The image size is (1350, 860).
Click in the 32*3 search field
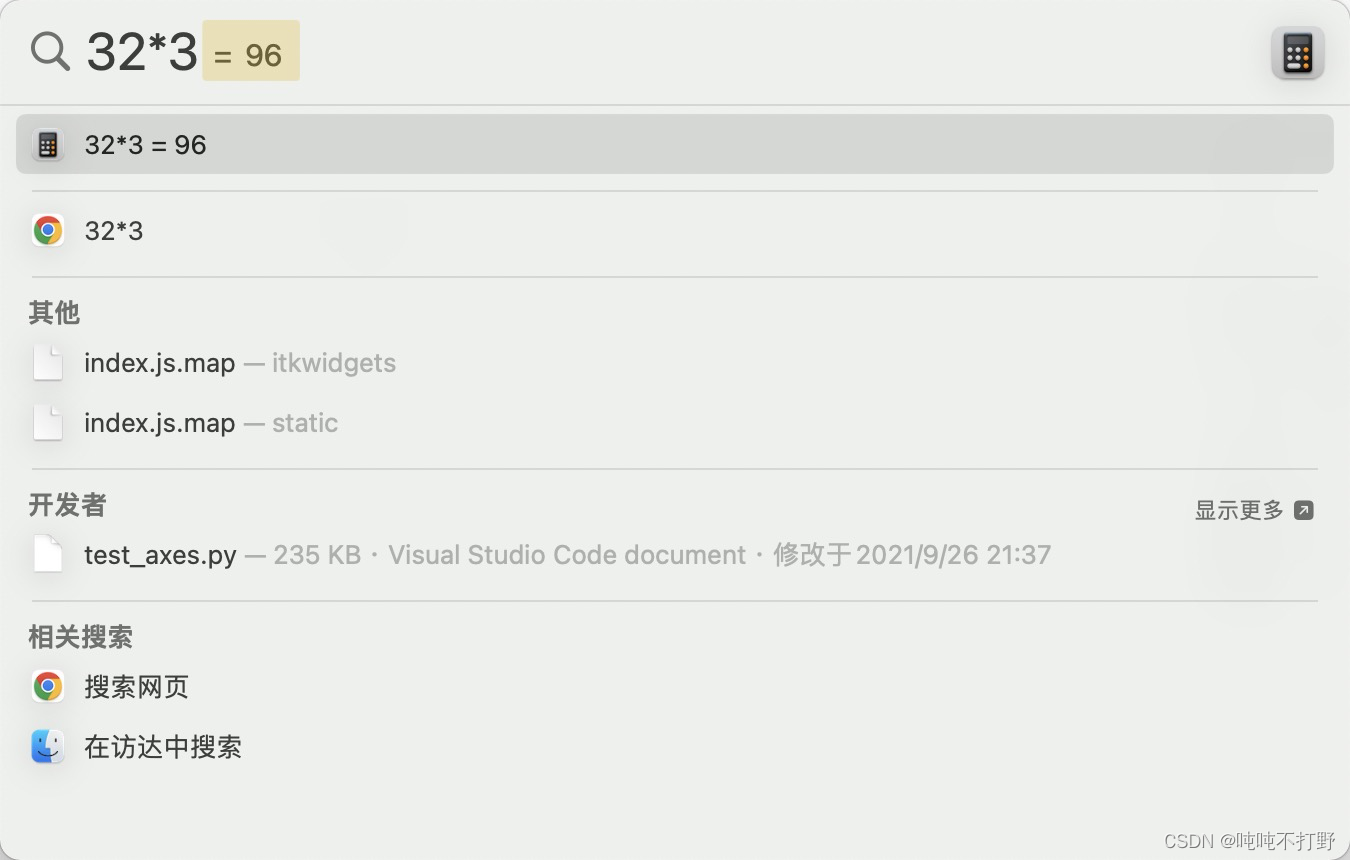142,52
